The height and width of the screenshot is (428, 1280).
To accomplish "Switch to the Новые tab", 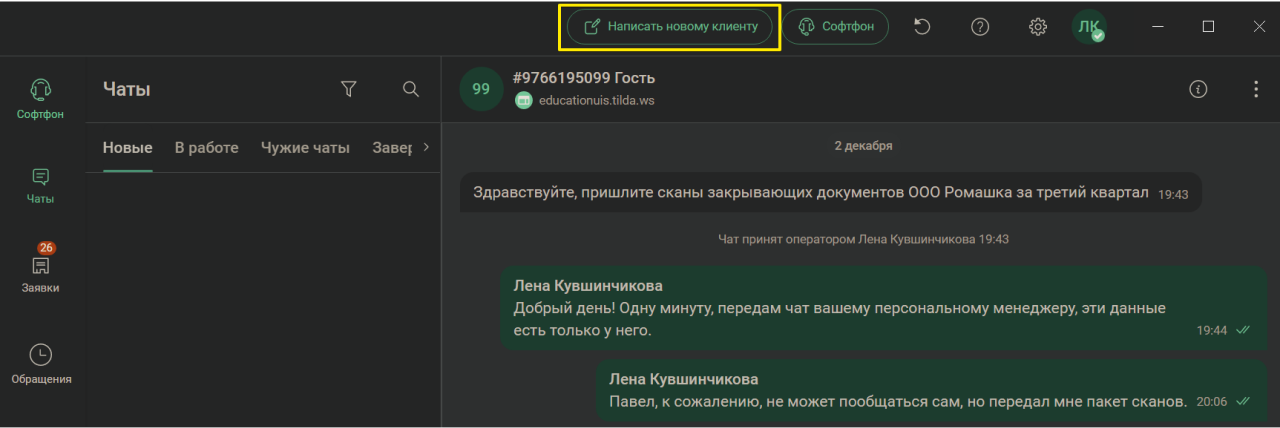I will point(128,148).
